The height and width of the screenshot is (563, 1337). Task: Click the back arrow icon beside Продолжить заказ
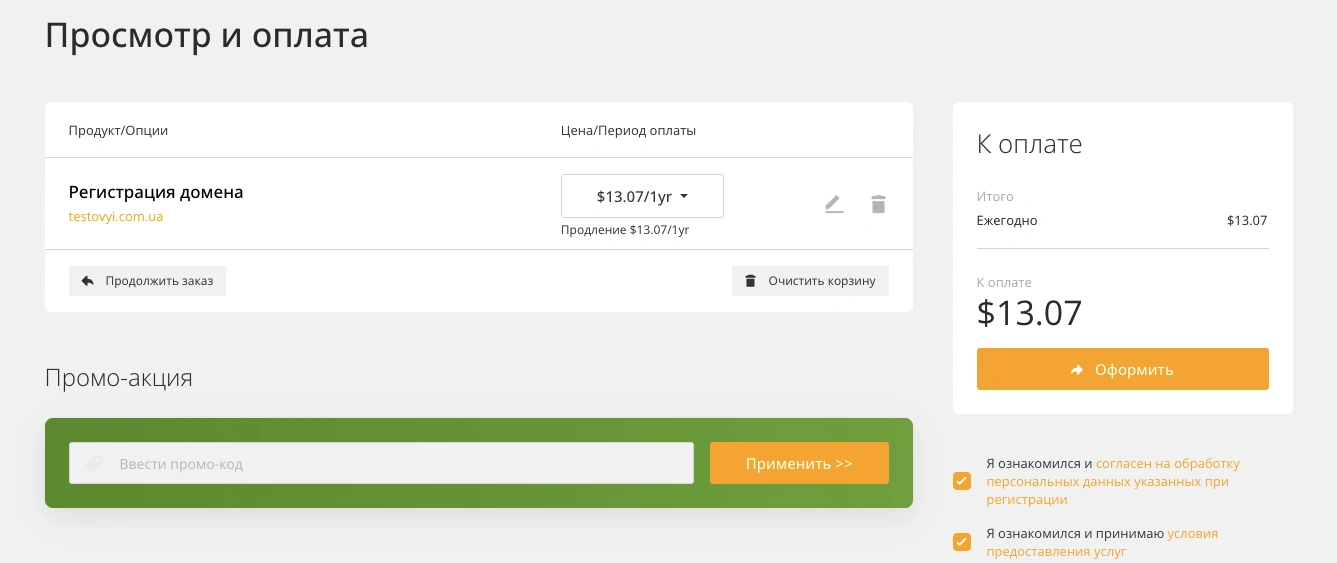pos(87,281)
